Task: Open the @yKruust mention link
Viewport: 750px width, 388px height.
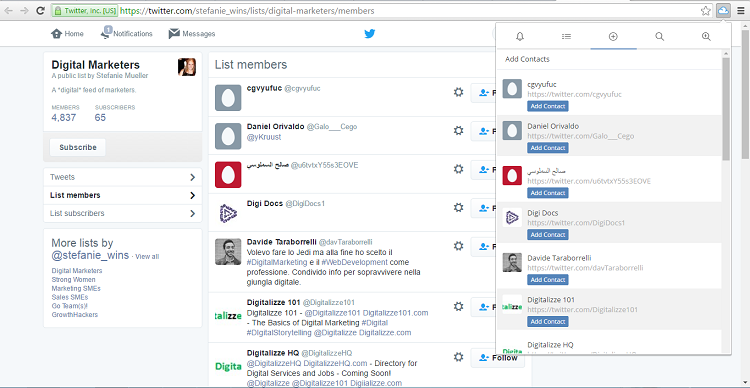Action: [264, 137]
